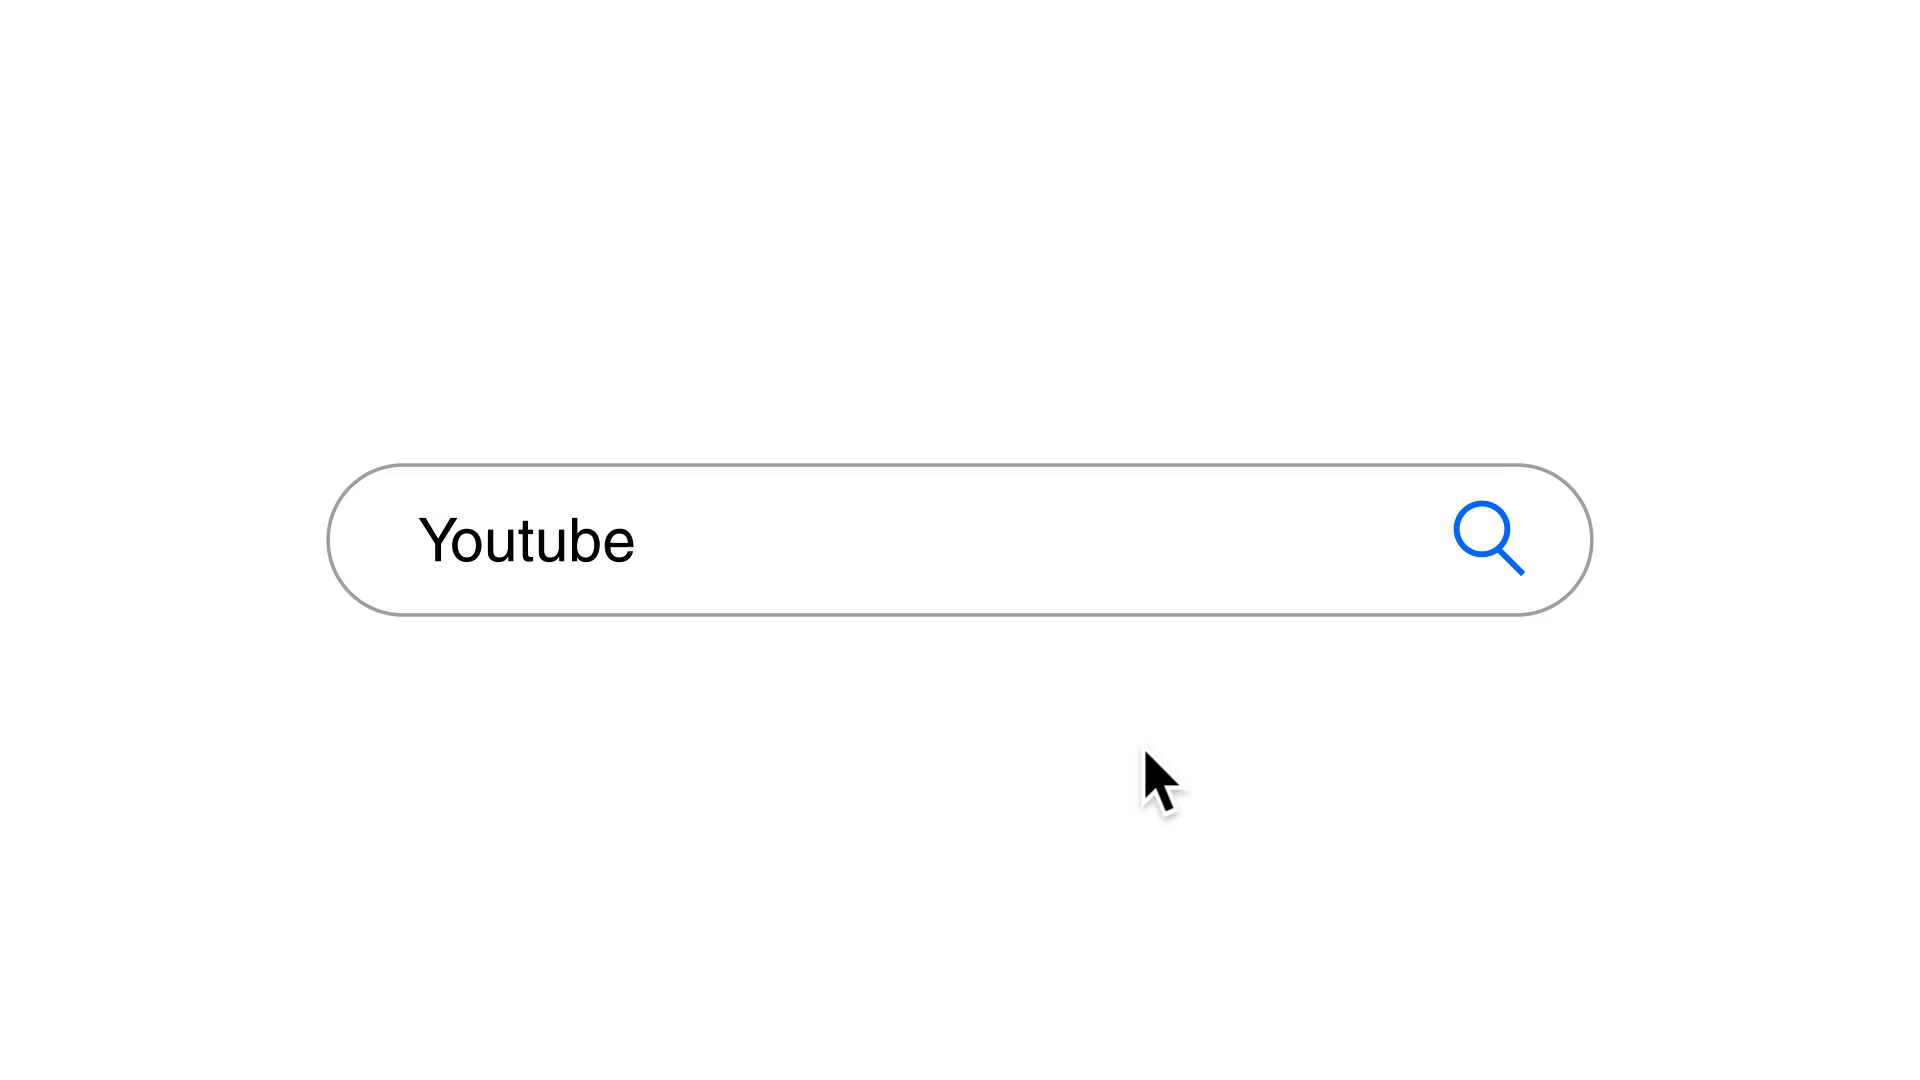Click the blue magnifying glass search icon

1488,538
